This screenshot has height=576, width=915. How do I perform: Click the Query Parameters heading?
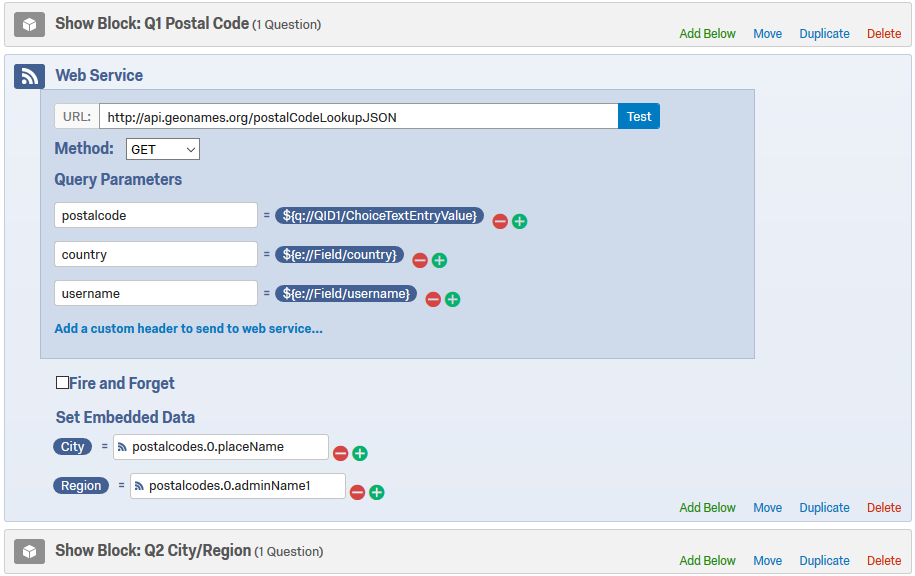click(118, 180)
